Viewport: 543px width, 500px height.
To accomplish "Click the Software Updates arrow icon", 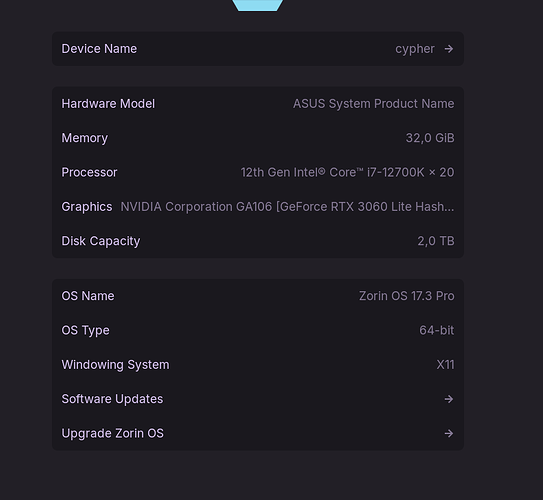I will coord(449,399).
